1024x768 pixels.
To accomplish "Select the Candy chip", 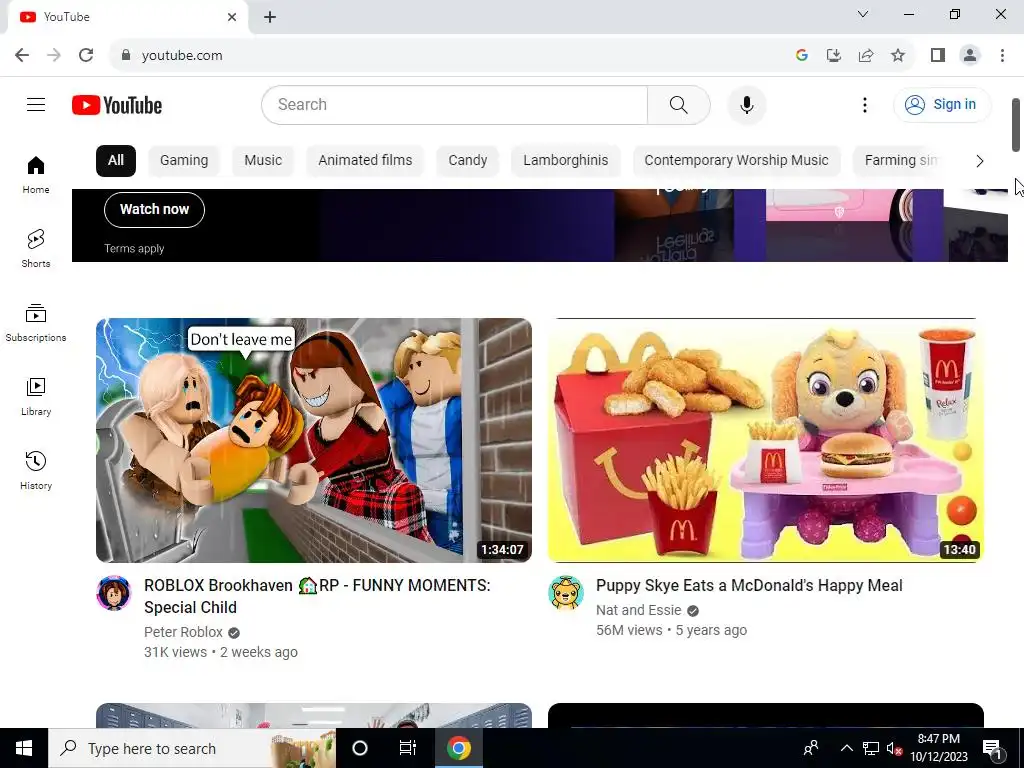I will coord(468,161).
